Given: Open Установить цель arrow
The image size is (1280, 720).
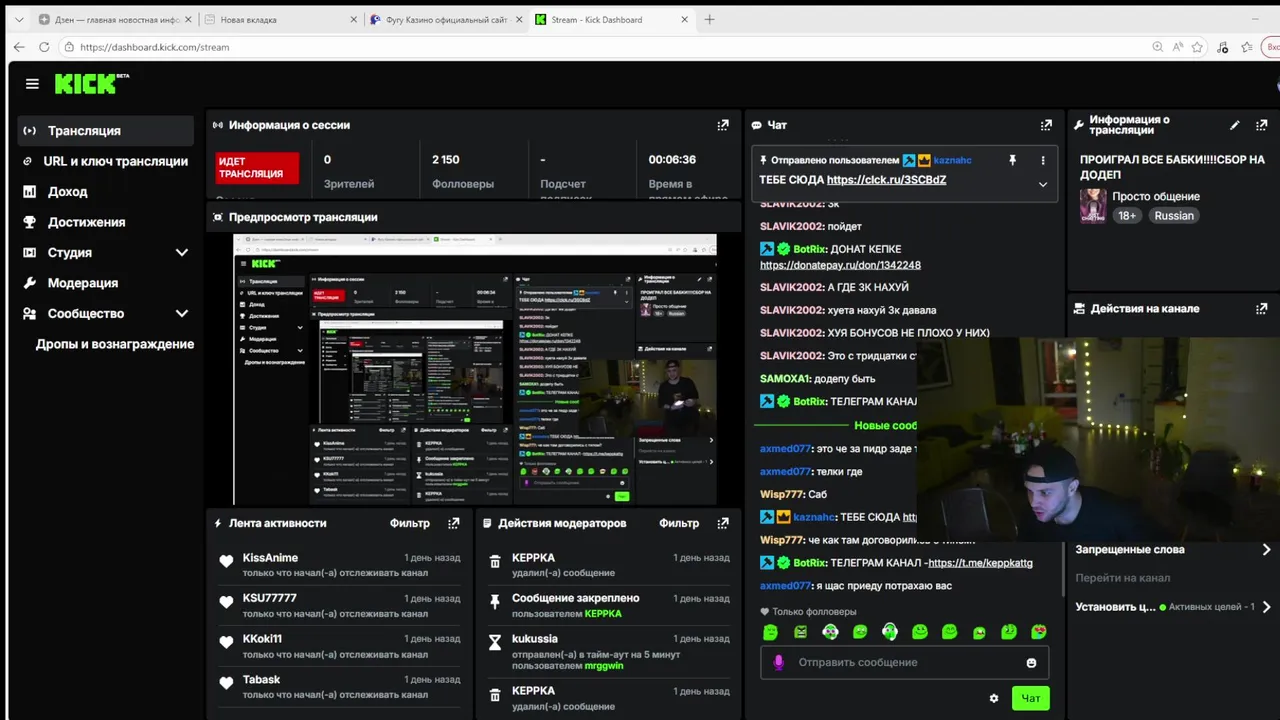Looking at the screenshot, I should tap(1266, 607).
